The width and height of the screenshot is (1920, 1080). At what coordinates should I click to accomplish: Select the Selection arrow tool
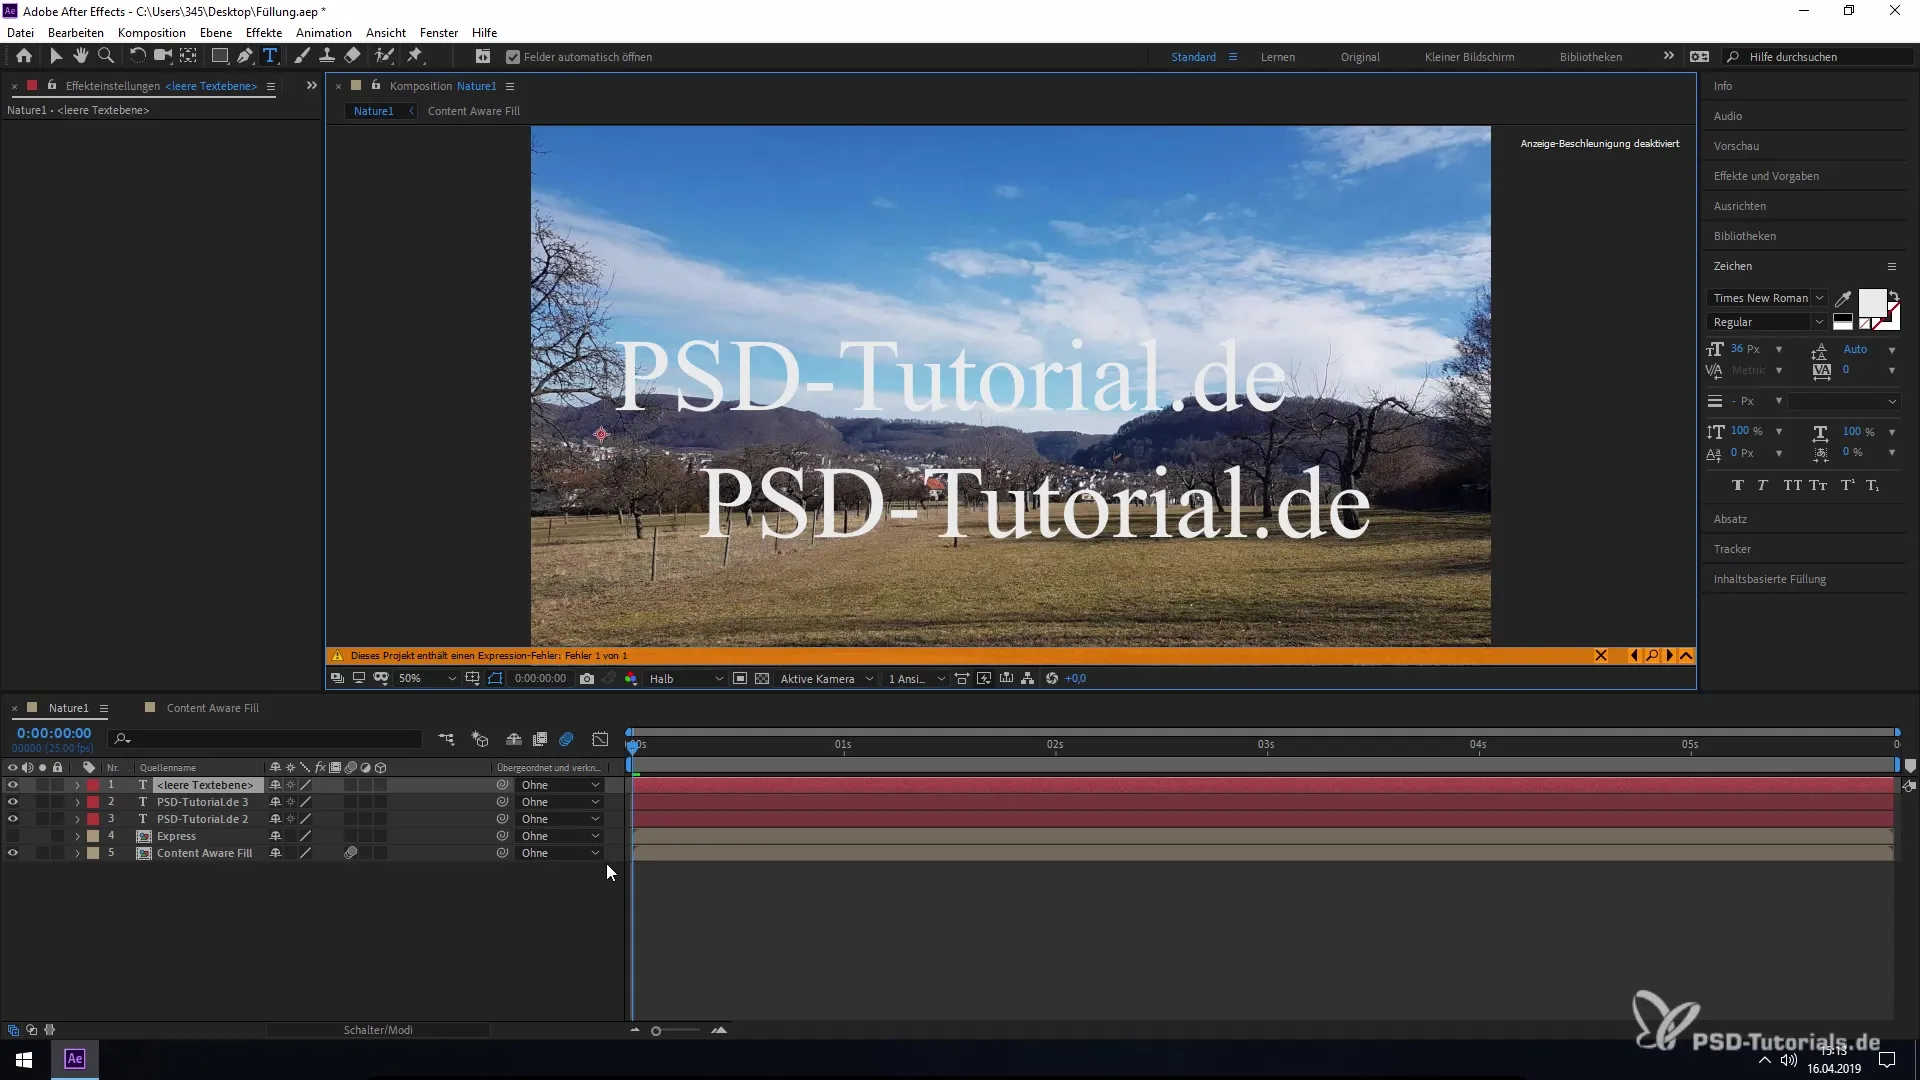pyautogui.click(x=56, y=57)
